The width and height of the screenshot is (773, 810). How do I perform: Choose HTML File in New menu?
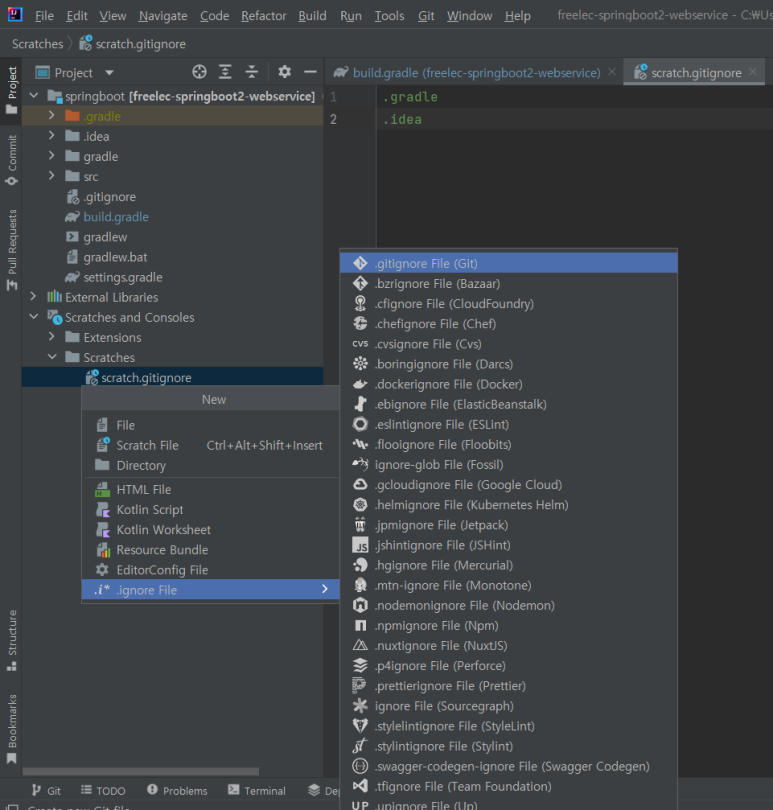[210, 489]
